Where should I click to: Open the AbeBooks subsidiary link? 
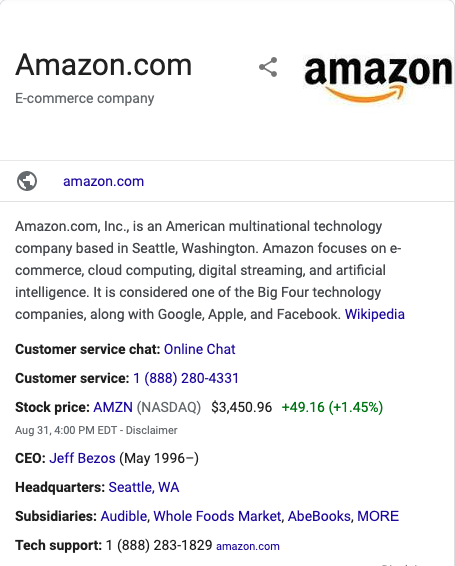(x=319, y=516)
